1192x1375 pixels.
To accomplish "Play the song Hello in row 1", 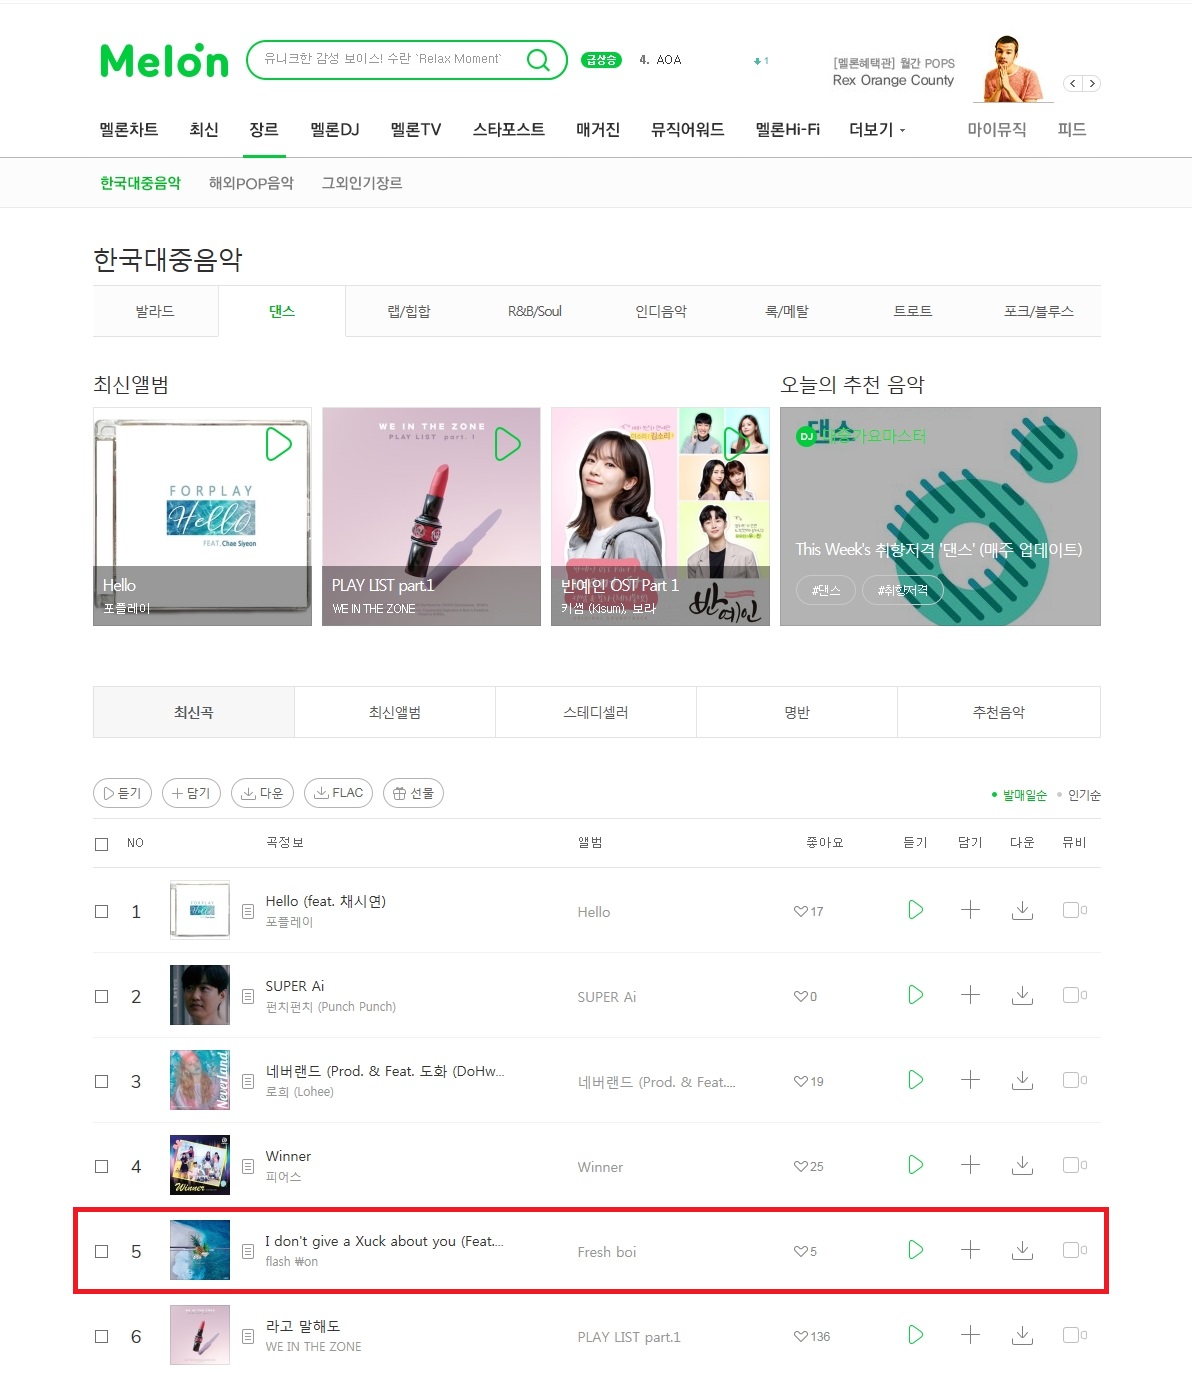I will pos(915,910).
